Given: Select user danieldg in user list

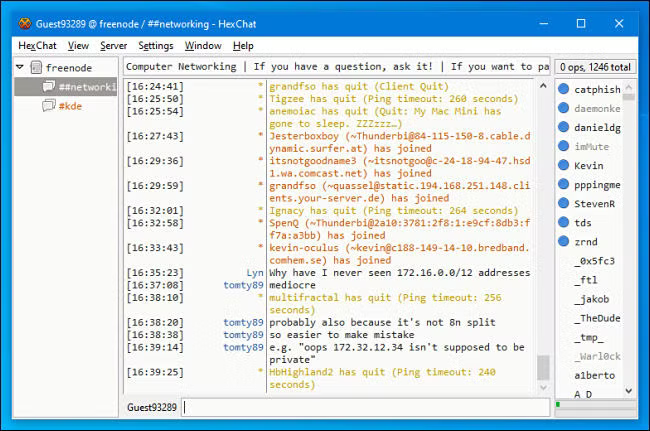Looking at the screenshot, I should point(597,128).
